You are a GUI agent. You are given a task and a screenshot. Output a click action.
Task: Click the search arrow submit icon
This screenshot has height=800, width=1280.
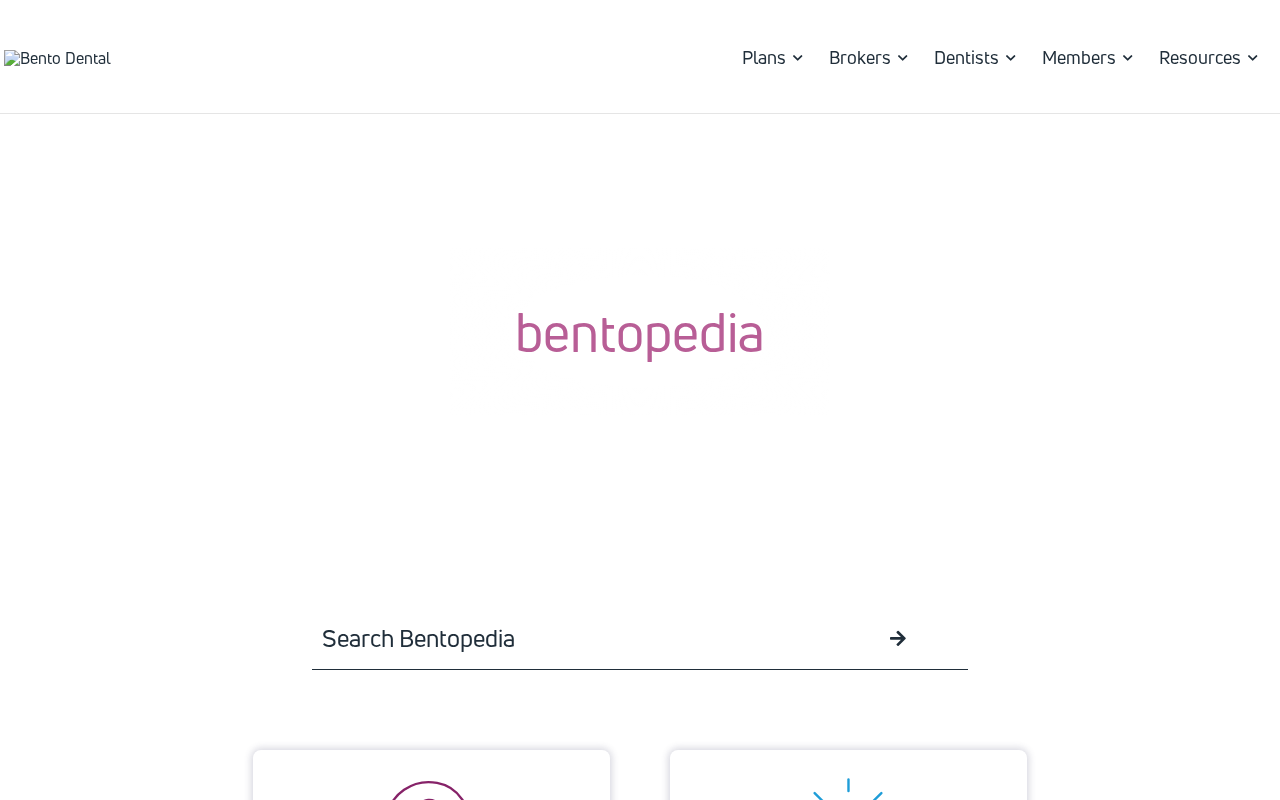pyautogui.click(x=898, y=638)
